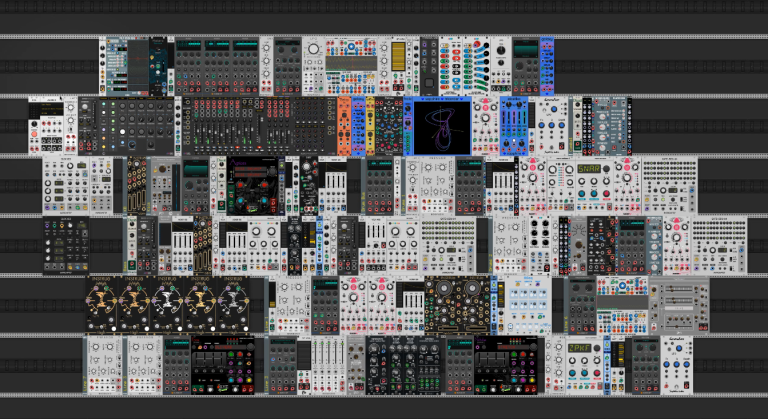Turn the large white knob on top-row LFO module

[x=313, y=49]
